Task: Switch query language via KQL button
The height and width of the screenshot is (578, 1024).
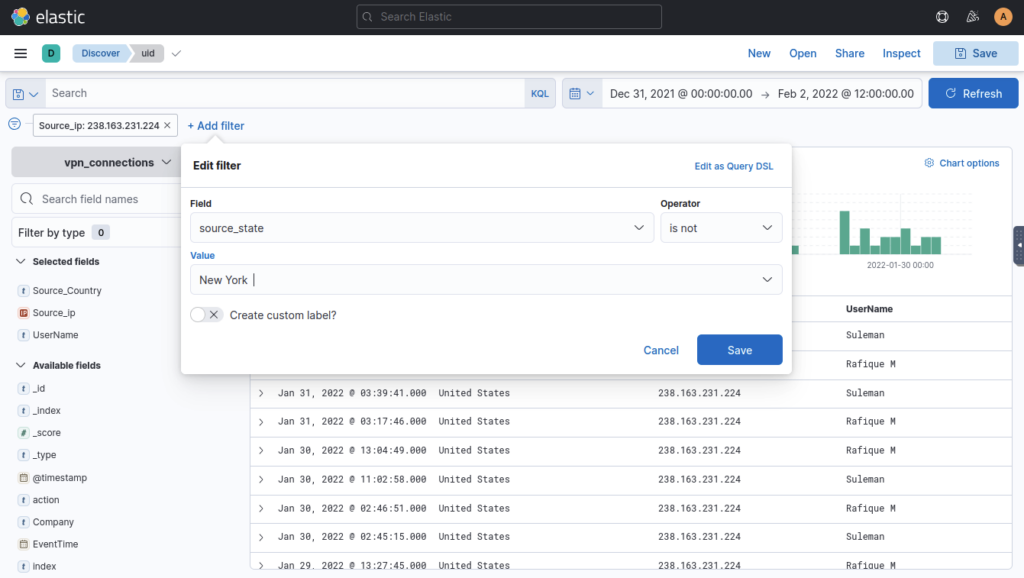Action: tap(539, 93)
